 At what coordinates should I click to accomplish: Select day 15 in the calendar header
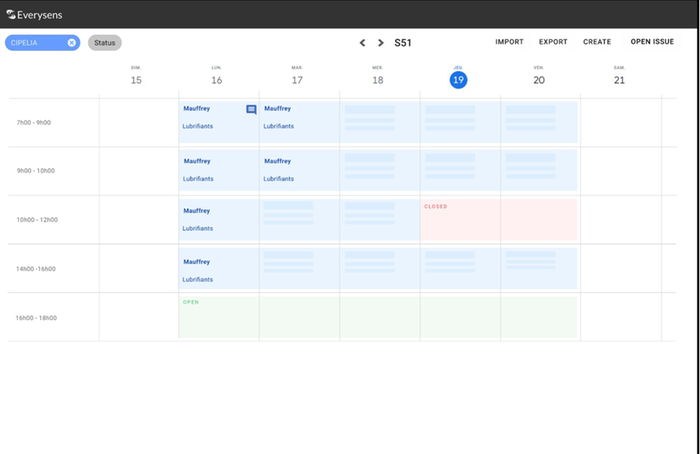[x=136, y=80]
